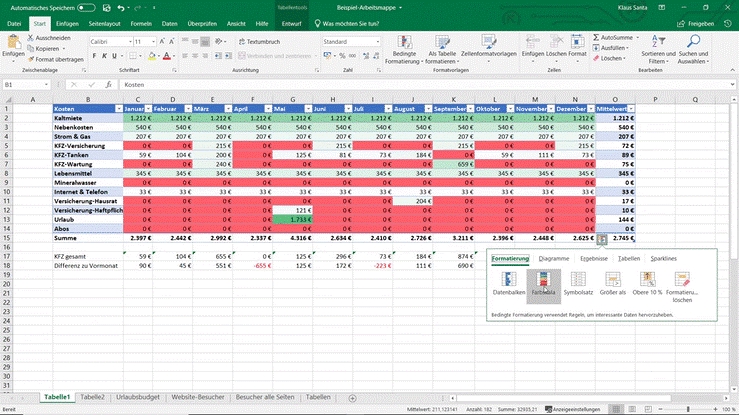Switch to the Urlaubsbudget sheet tab
739x415 pixels.
click(138, 397)
